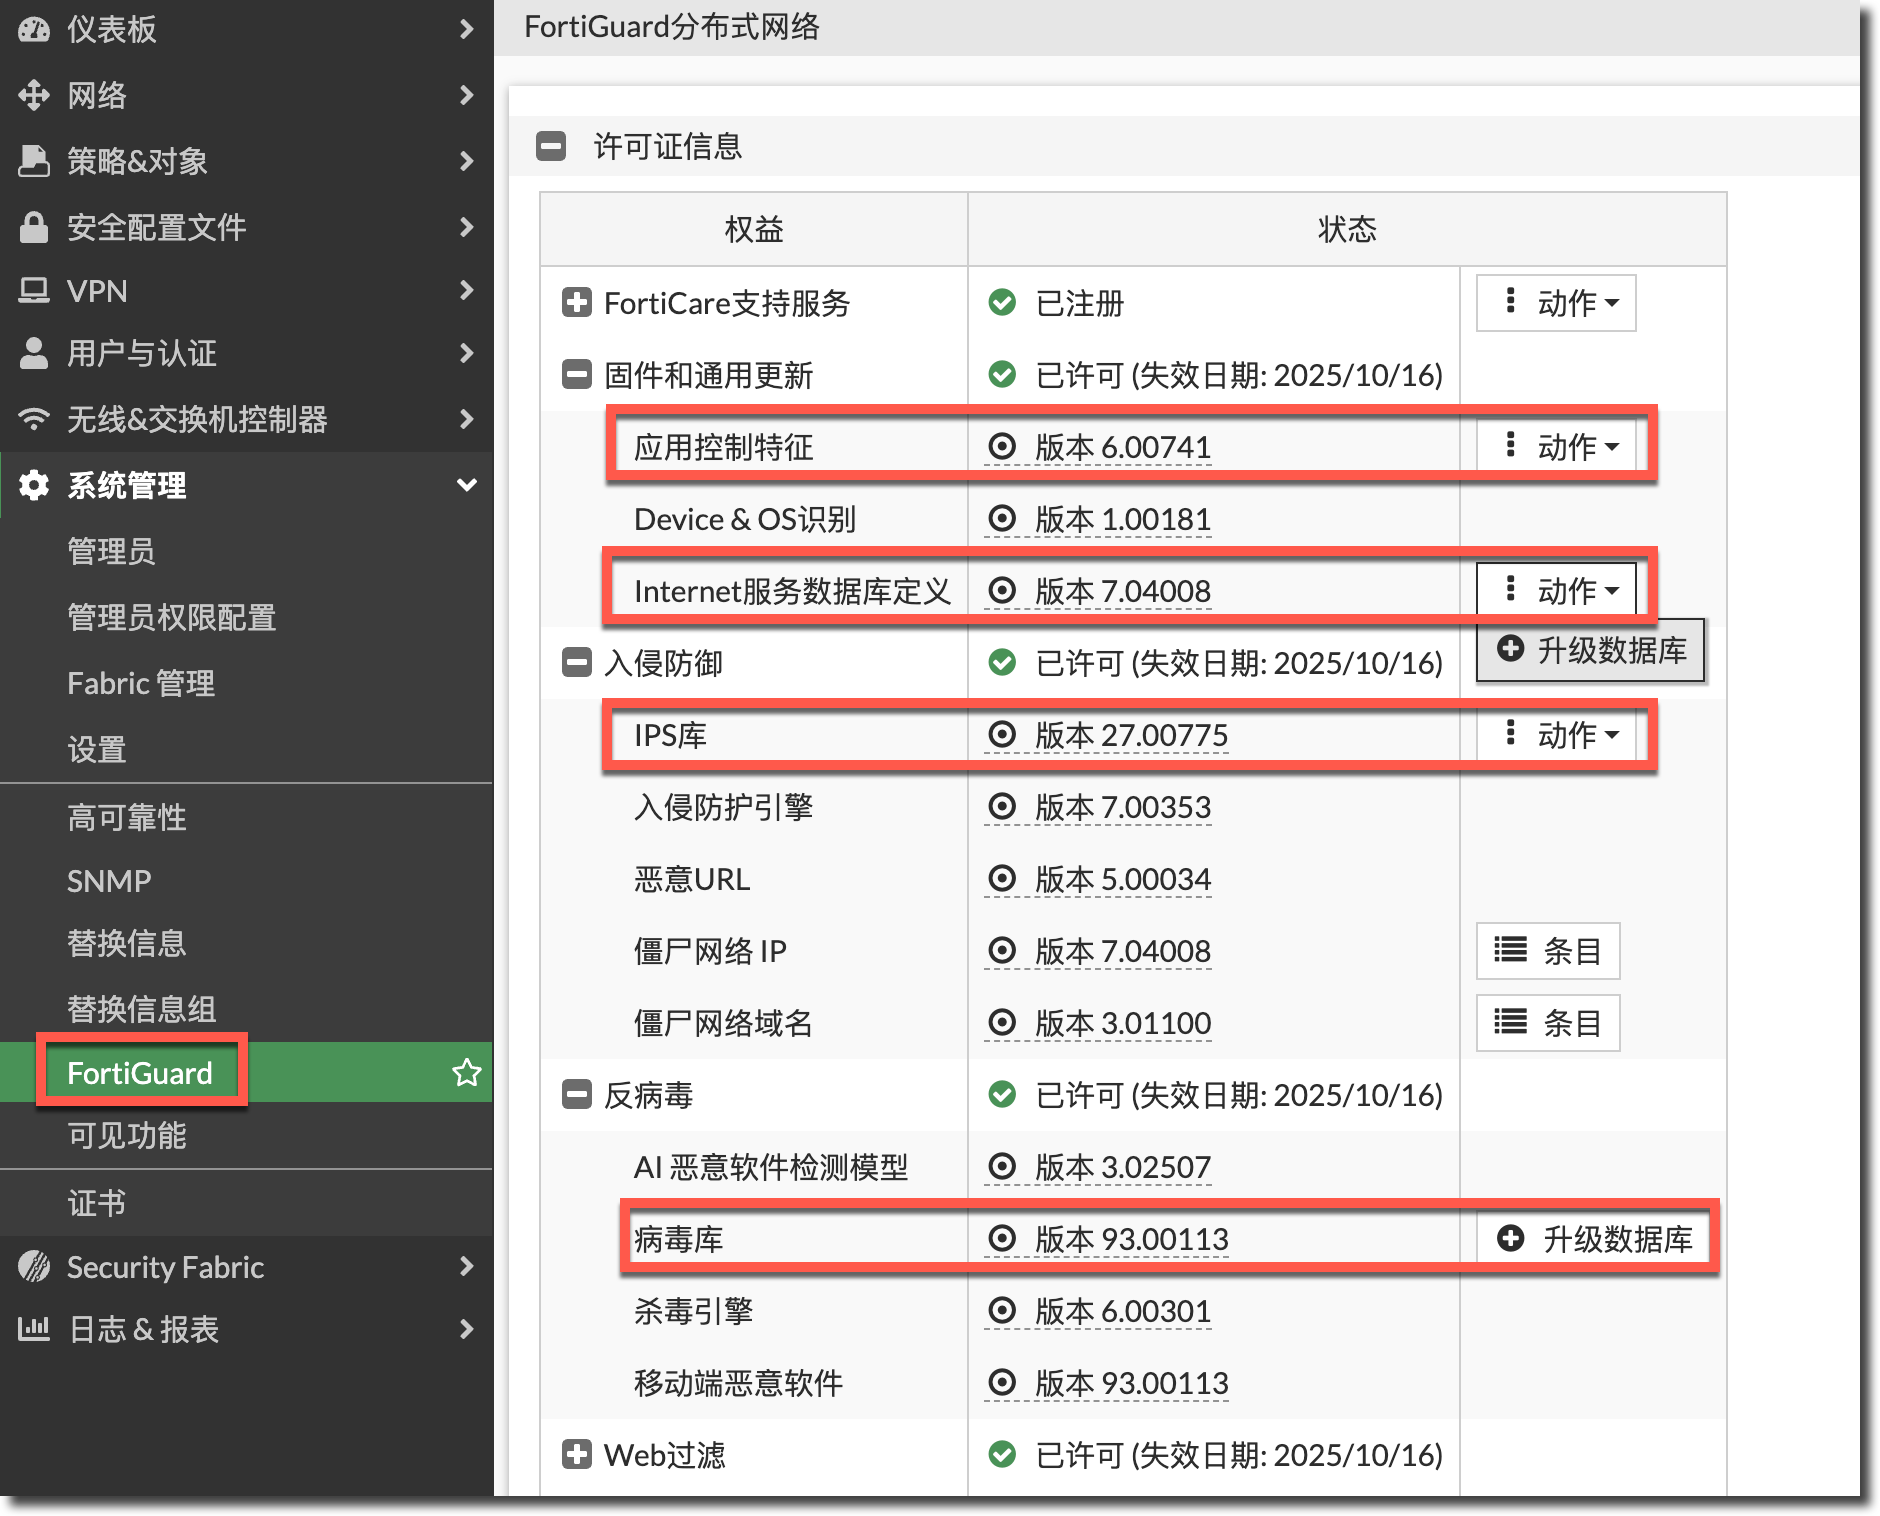Open 动作 dropdown for IPS库
This screenshot has height=1516, width=1880.
pos(1556,735)
